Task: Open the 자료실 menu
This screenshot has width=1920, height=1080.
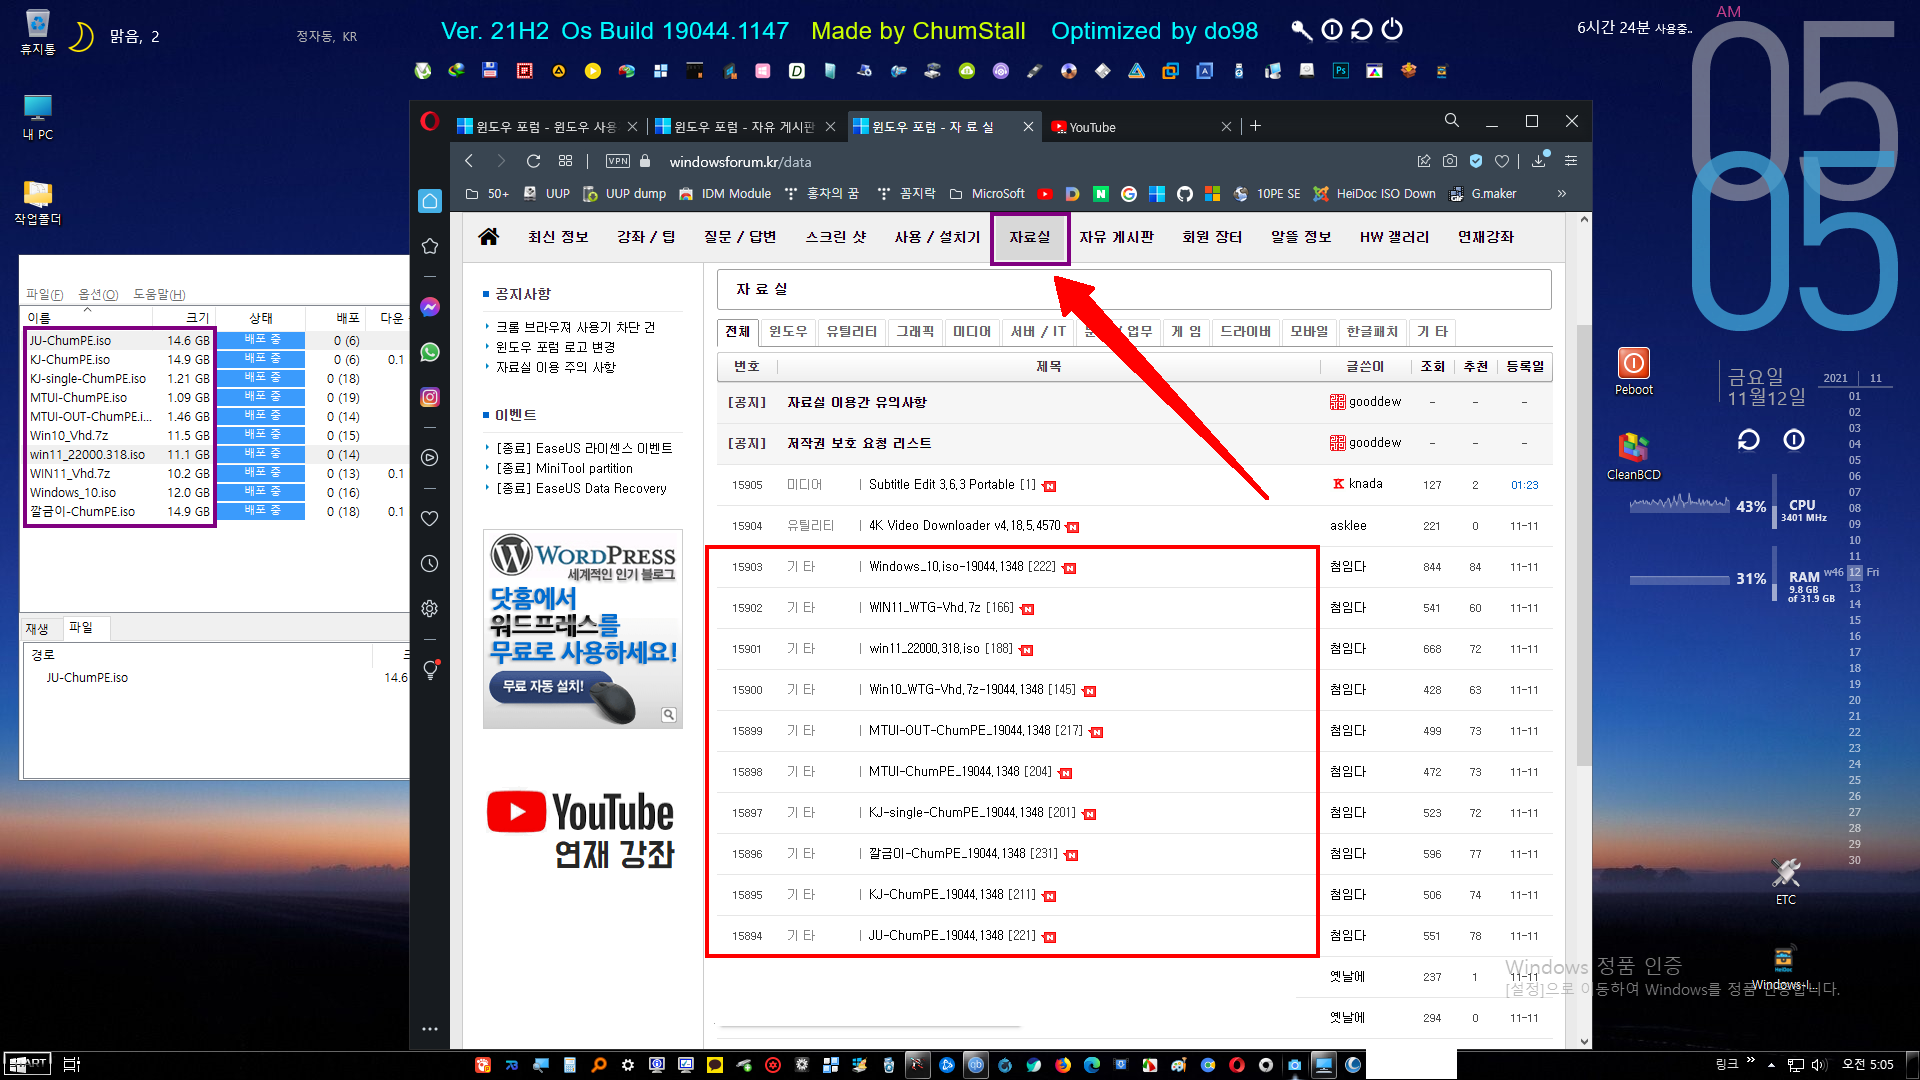Action: click(x=1029, y=237)
